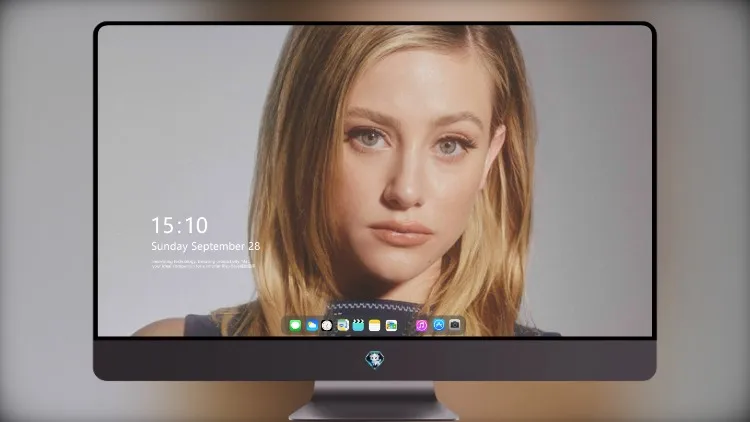The height and width of the screenshot is (422, 750).
Task: Open the teal clapperboard video app
Action: tap(358, 325)
